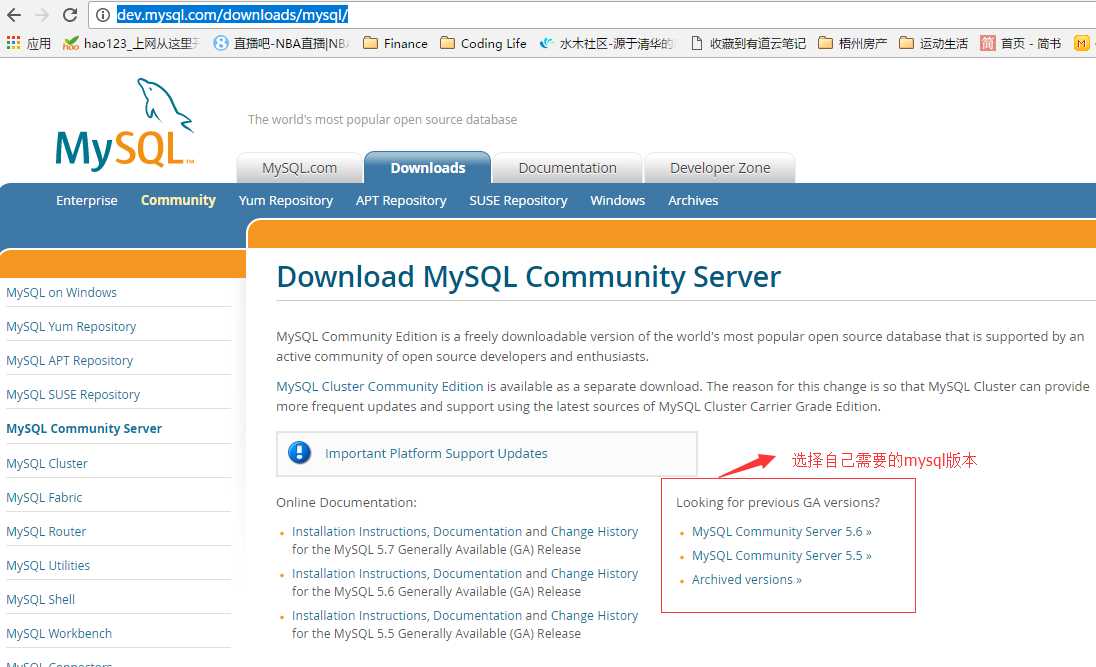1096x667 pixels.
Task: Open the Coding Life bookmark folder
Action: (x=483, y=43)
